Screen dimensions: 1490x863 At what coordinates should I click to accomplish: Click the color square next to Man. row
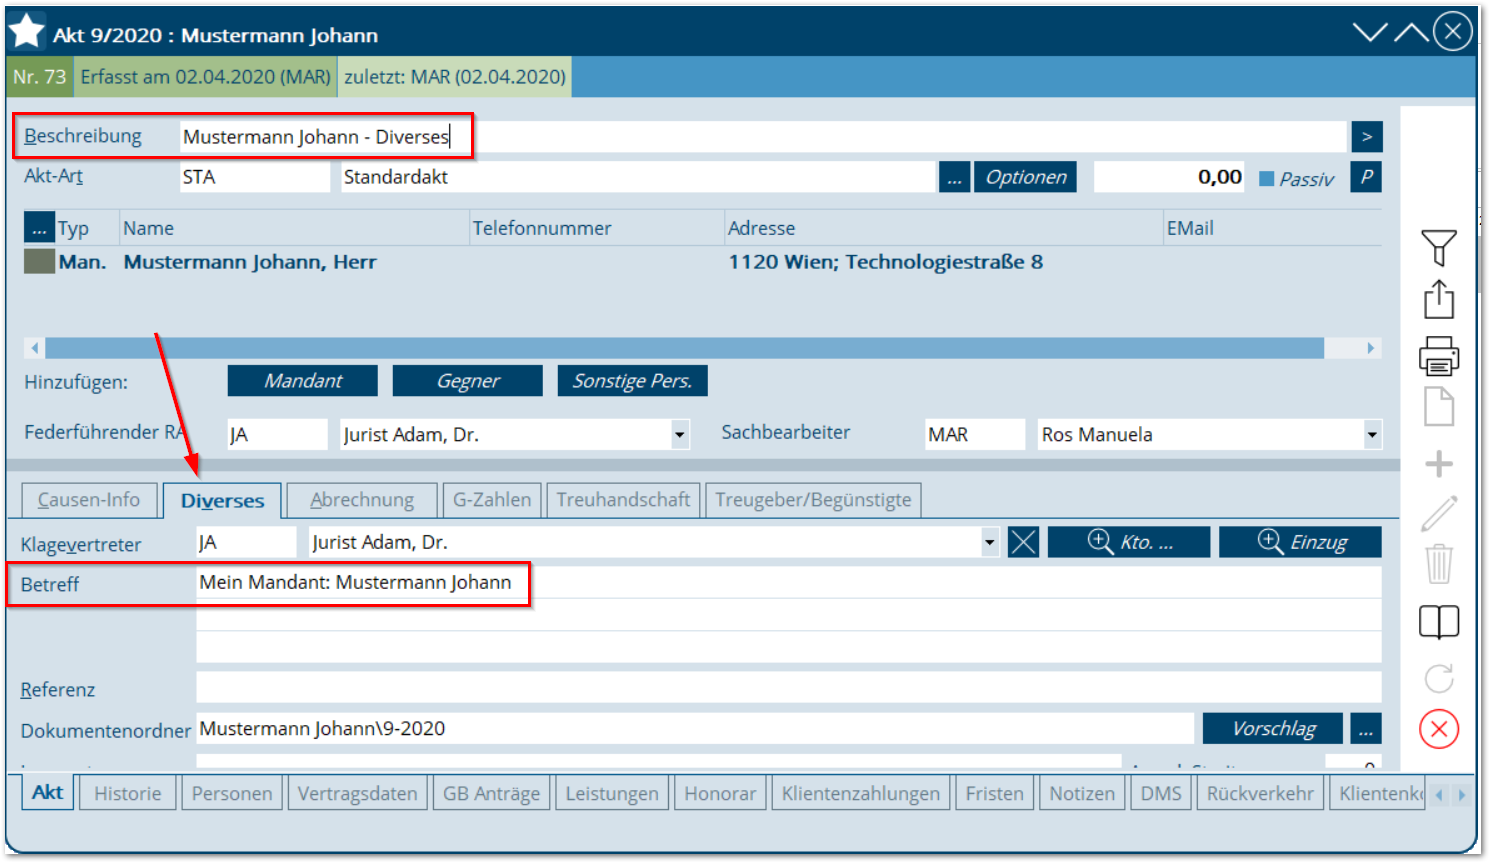[x=39, y=262]
